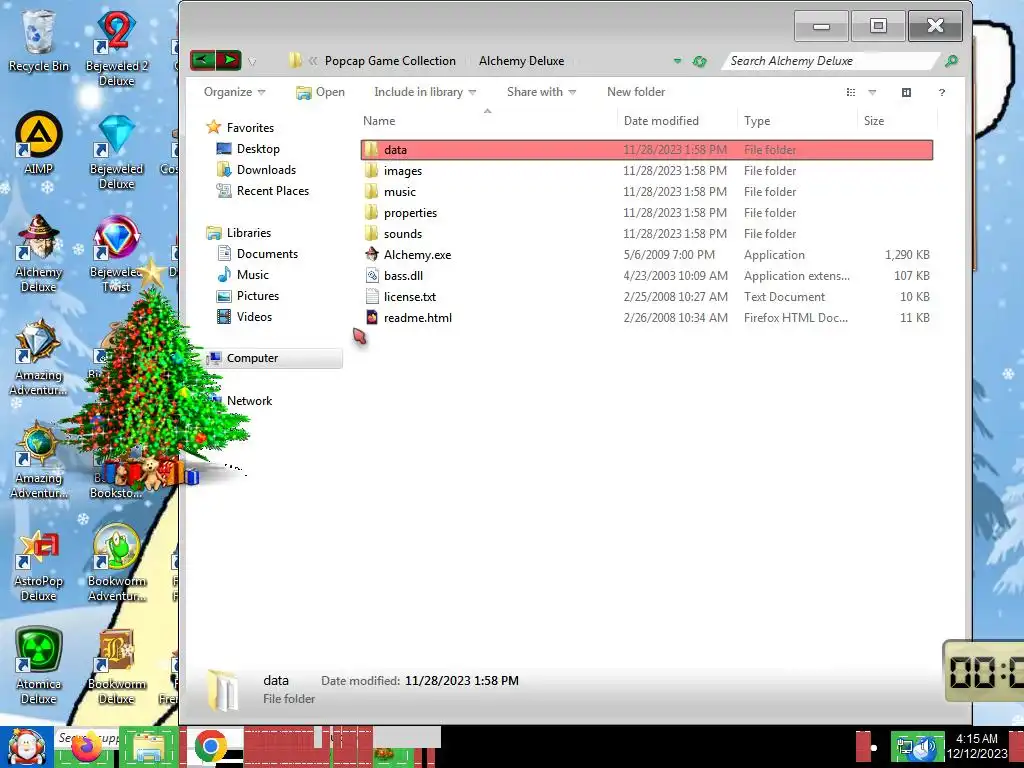Click the search magnifier icon
This screenshot has height=768, width=1024.
[951, 61]
